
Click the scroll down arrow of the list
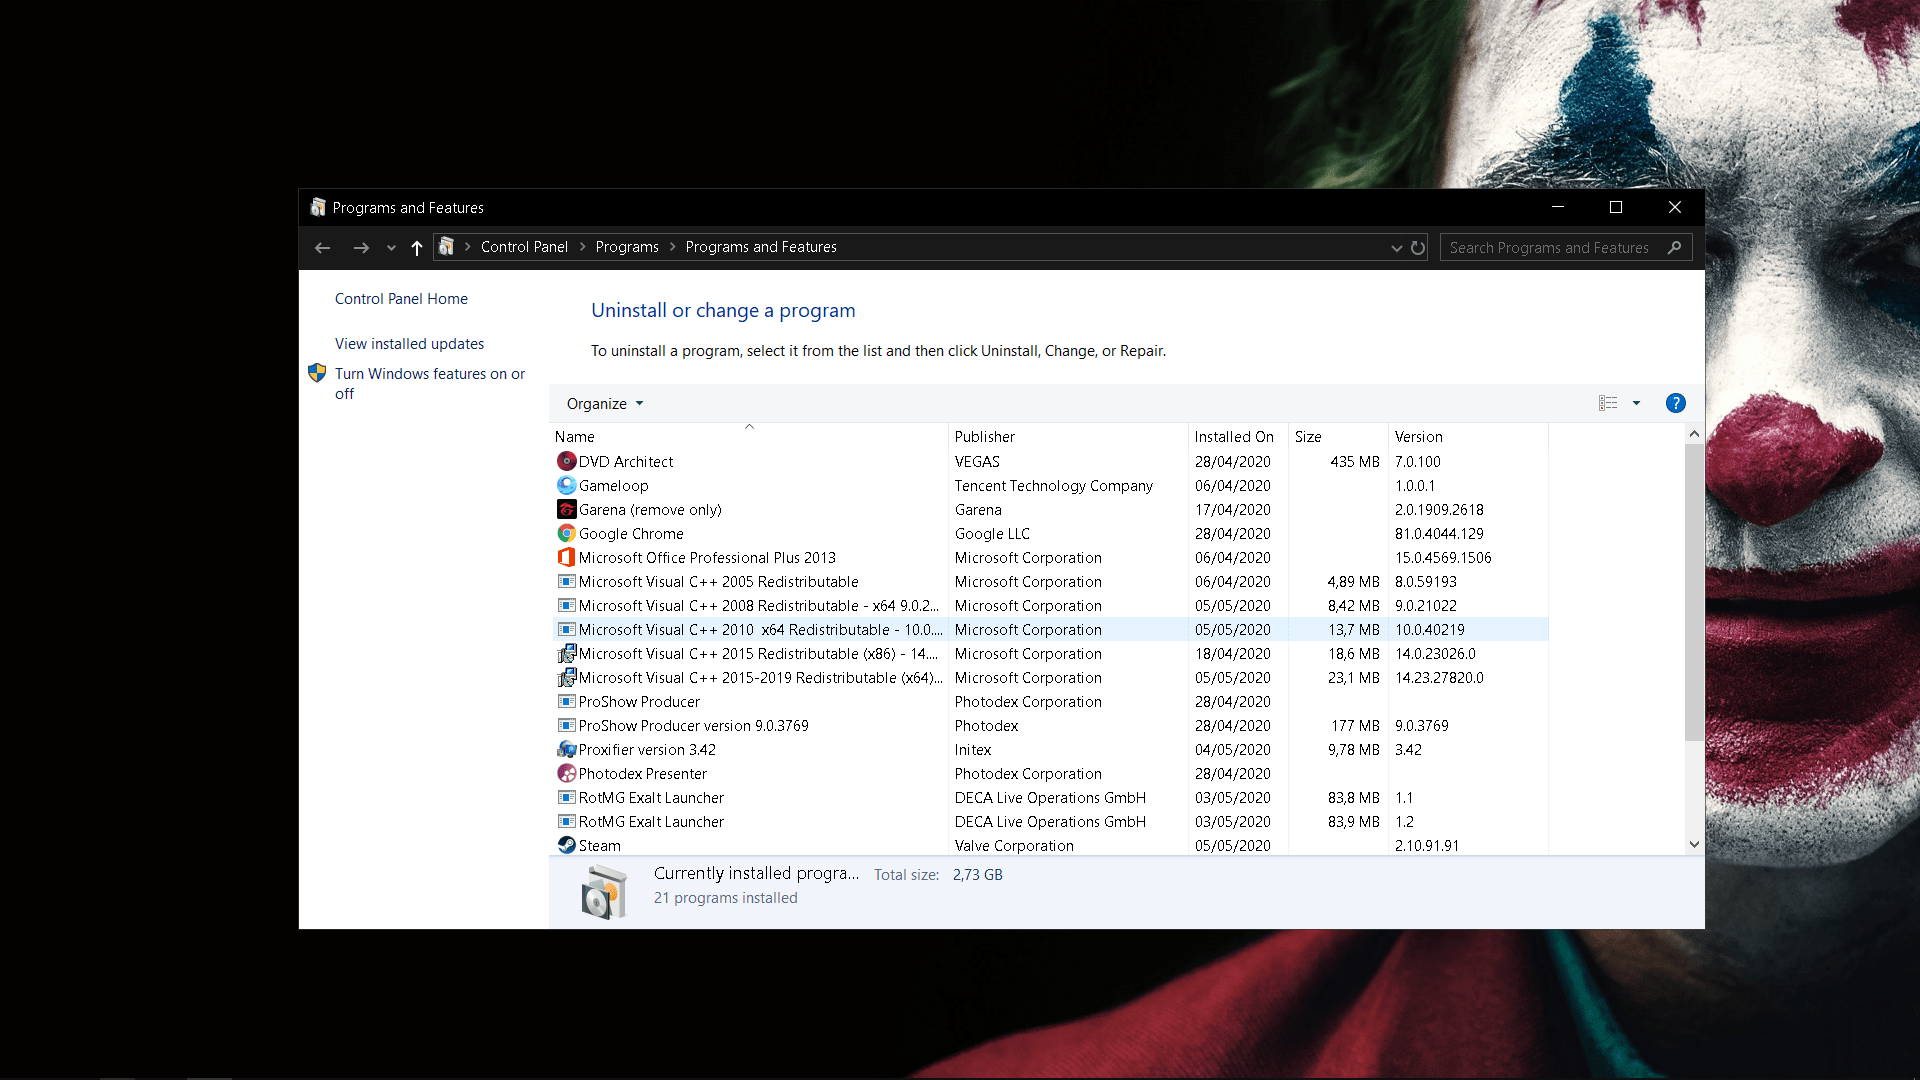click(x=1694, y=844)
